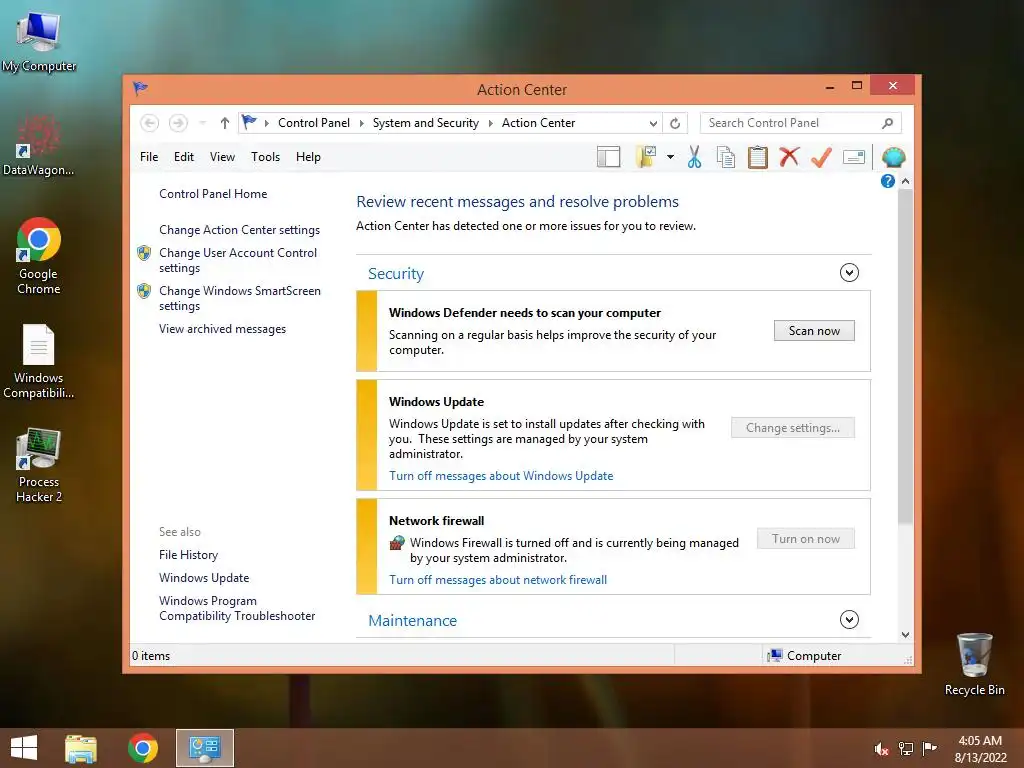Click the scrollbar up arrow

click(x=905, y=181)
